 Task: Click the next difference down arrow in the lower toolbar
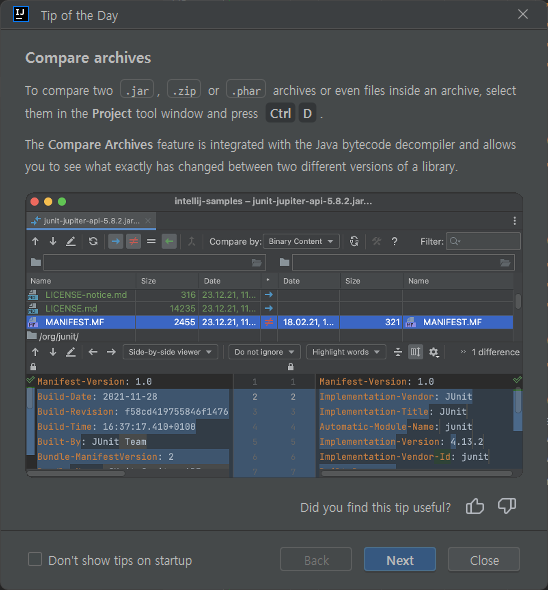click(x=53, y=352)
